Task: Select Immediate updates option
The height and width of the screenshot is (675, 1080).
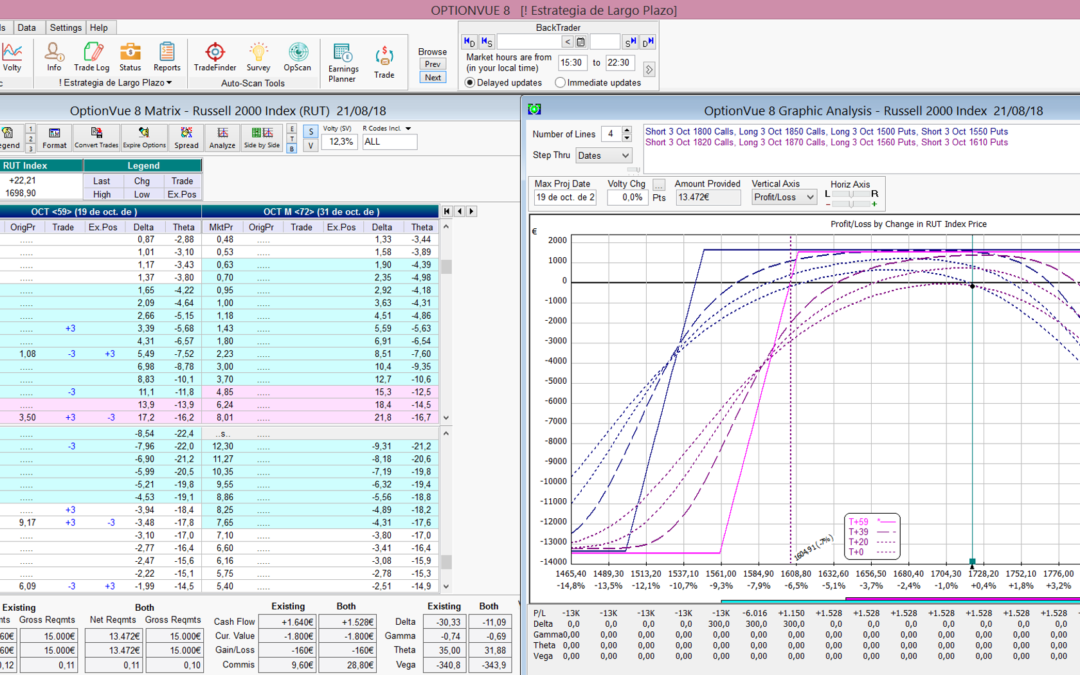Action: coord(561,83)
